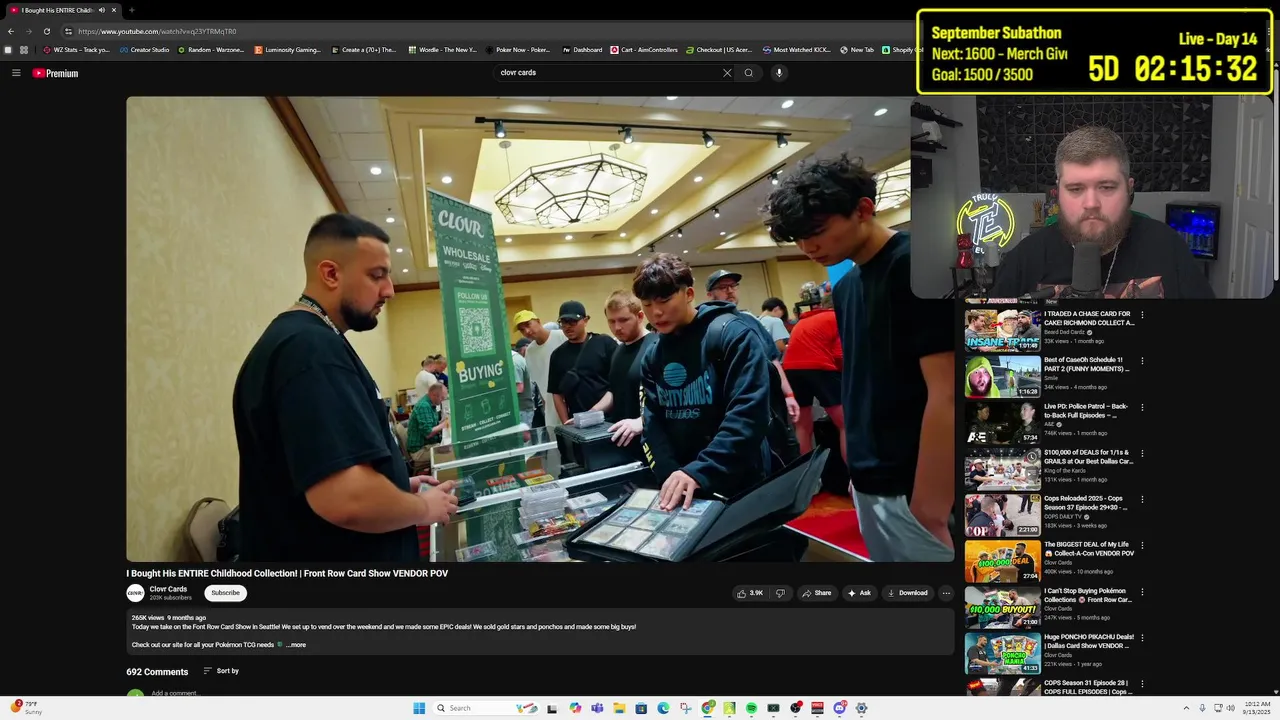Like the video with thumbs up
The height and width of the screenshot is (720, 1280).
click(x=750, y=593)
